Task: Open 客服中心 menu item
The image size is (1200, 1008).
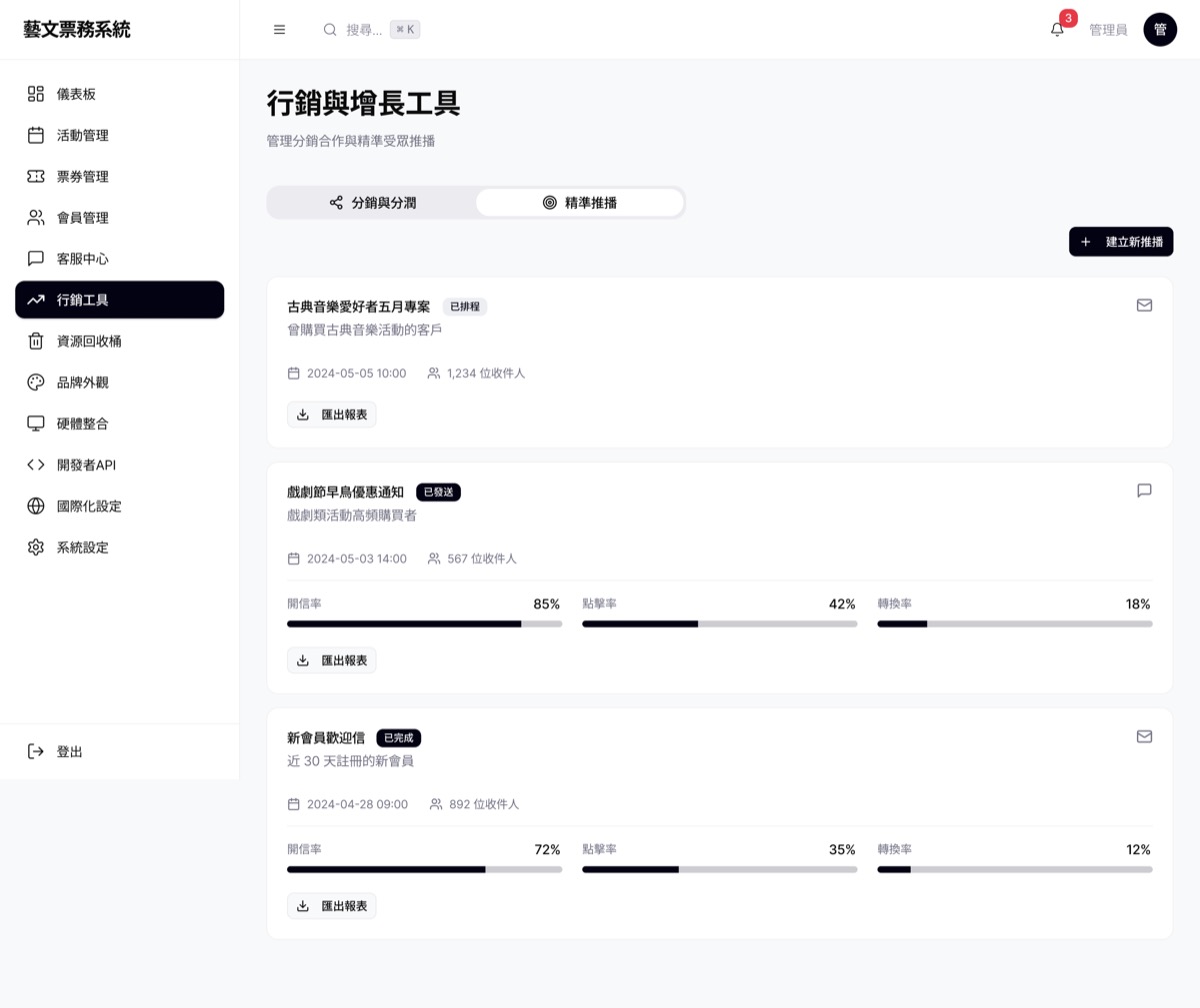Action: click(120, 258)
